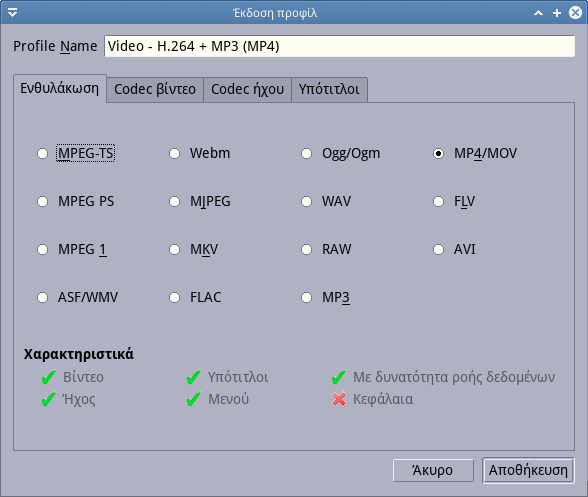This screenshot has height=497, width=588.
Task: Click the plus maximize icon in title bar
Action: [557, 13]
